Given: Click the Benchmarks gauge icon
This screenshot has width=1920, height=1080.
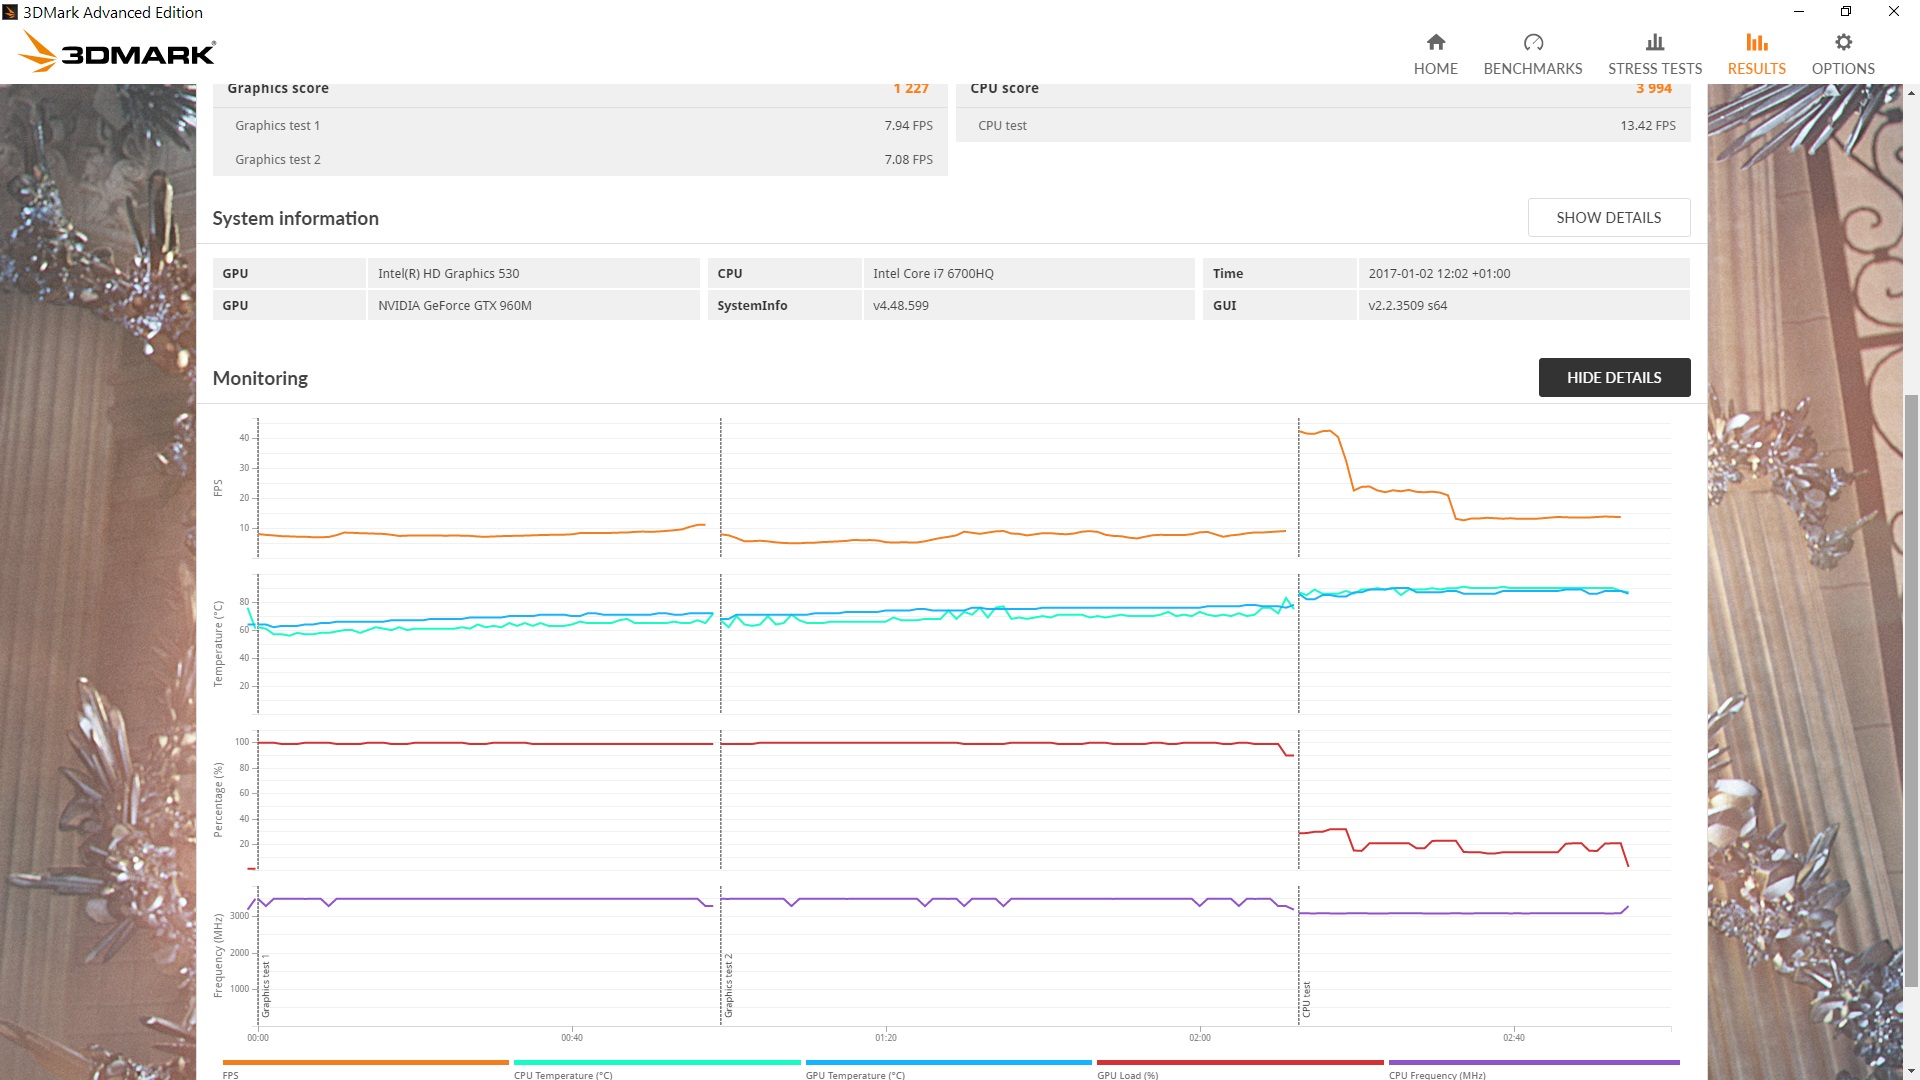Looking at the screenshot, I should click(1533, 42).
